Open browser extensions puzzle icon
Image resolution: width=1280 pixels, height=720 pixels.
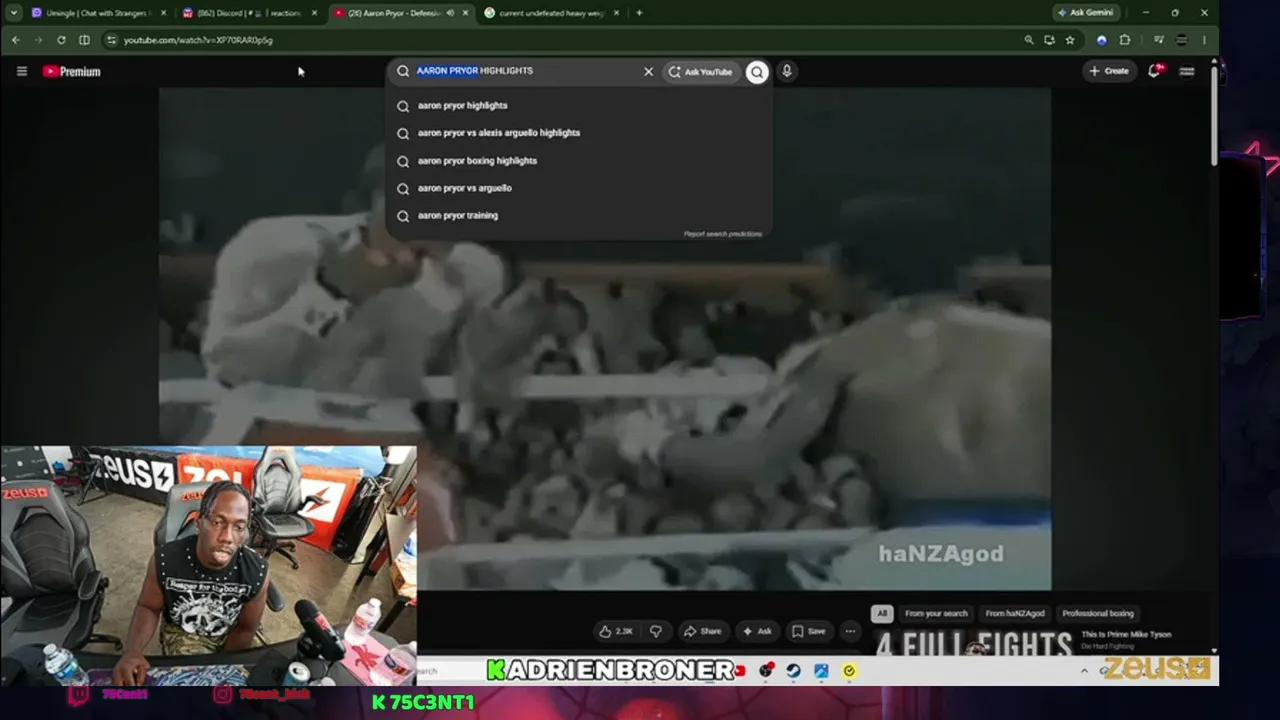pos(1125,40)
